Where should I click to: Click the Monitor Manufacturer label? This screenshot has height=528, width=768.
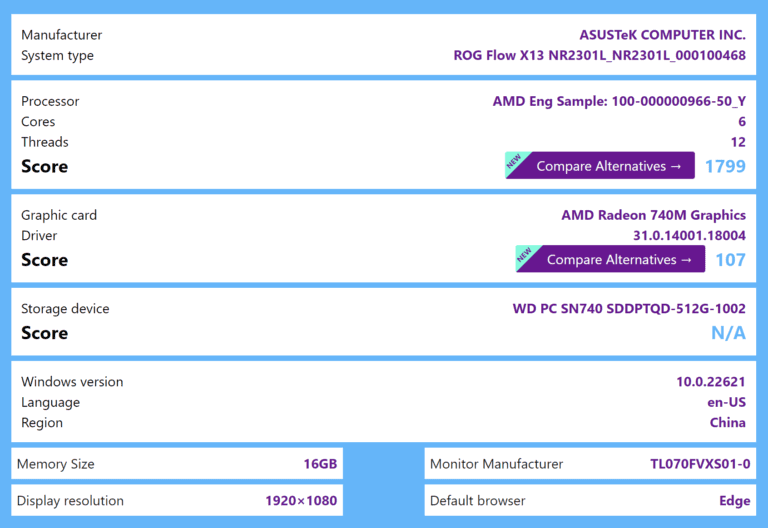coord(497,464)
